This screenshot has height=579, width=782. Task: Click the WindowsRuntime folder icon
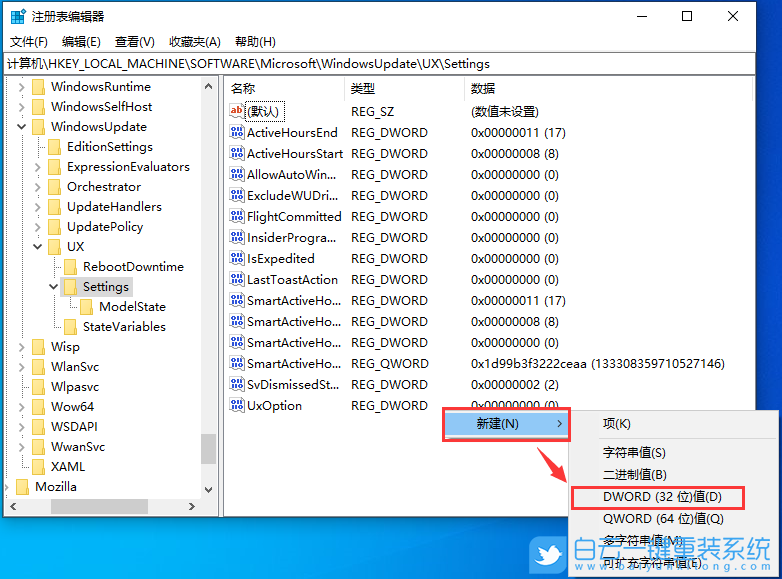[x=38, y=87]
